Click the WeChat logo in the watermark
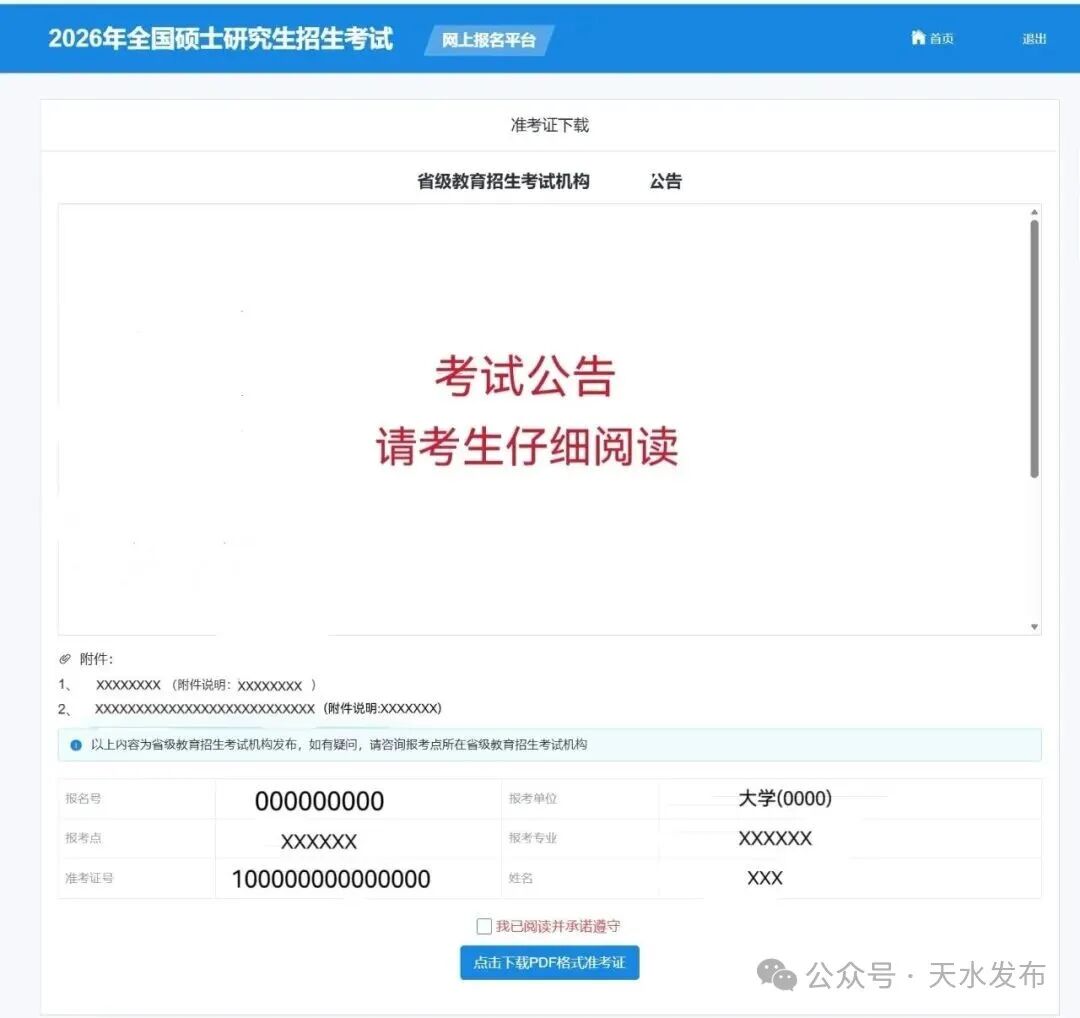Screen dimensions: 1080x1018 [x=777, y=974]
